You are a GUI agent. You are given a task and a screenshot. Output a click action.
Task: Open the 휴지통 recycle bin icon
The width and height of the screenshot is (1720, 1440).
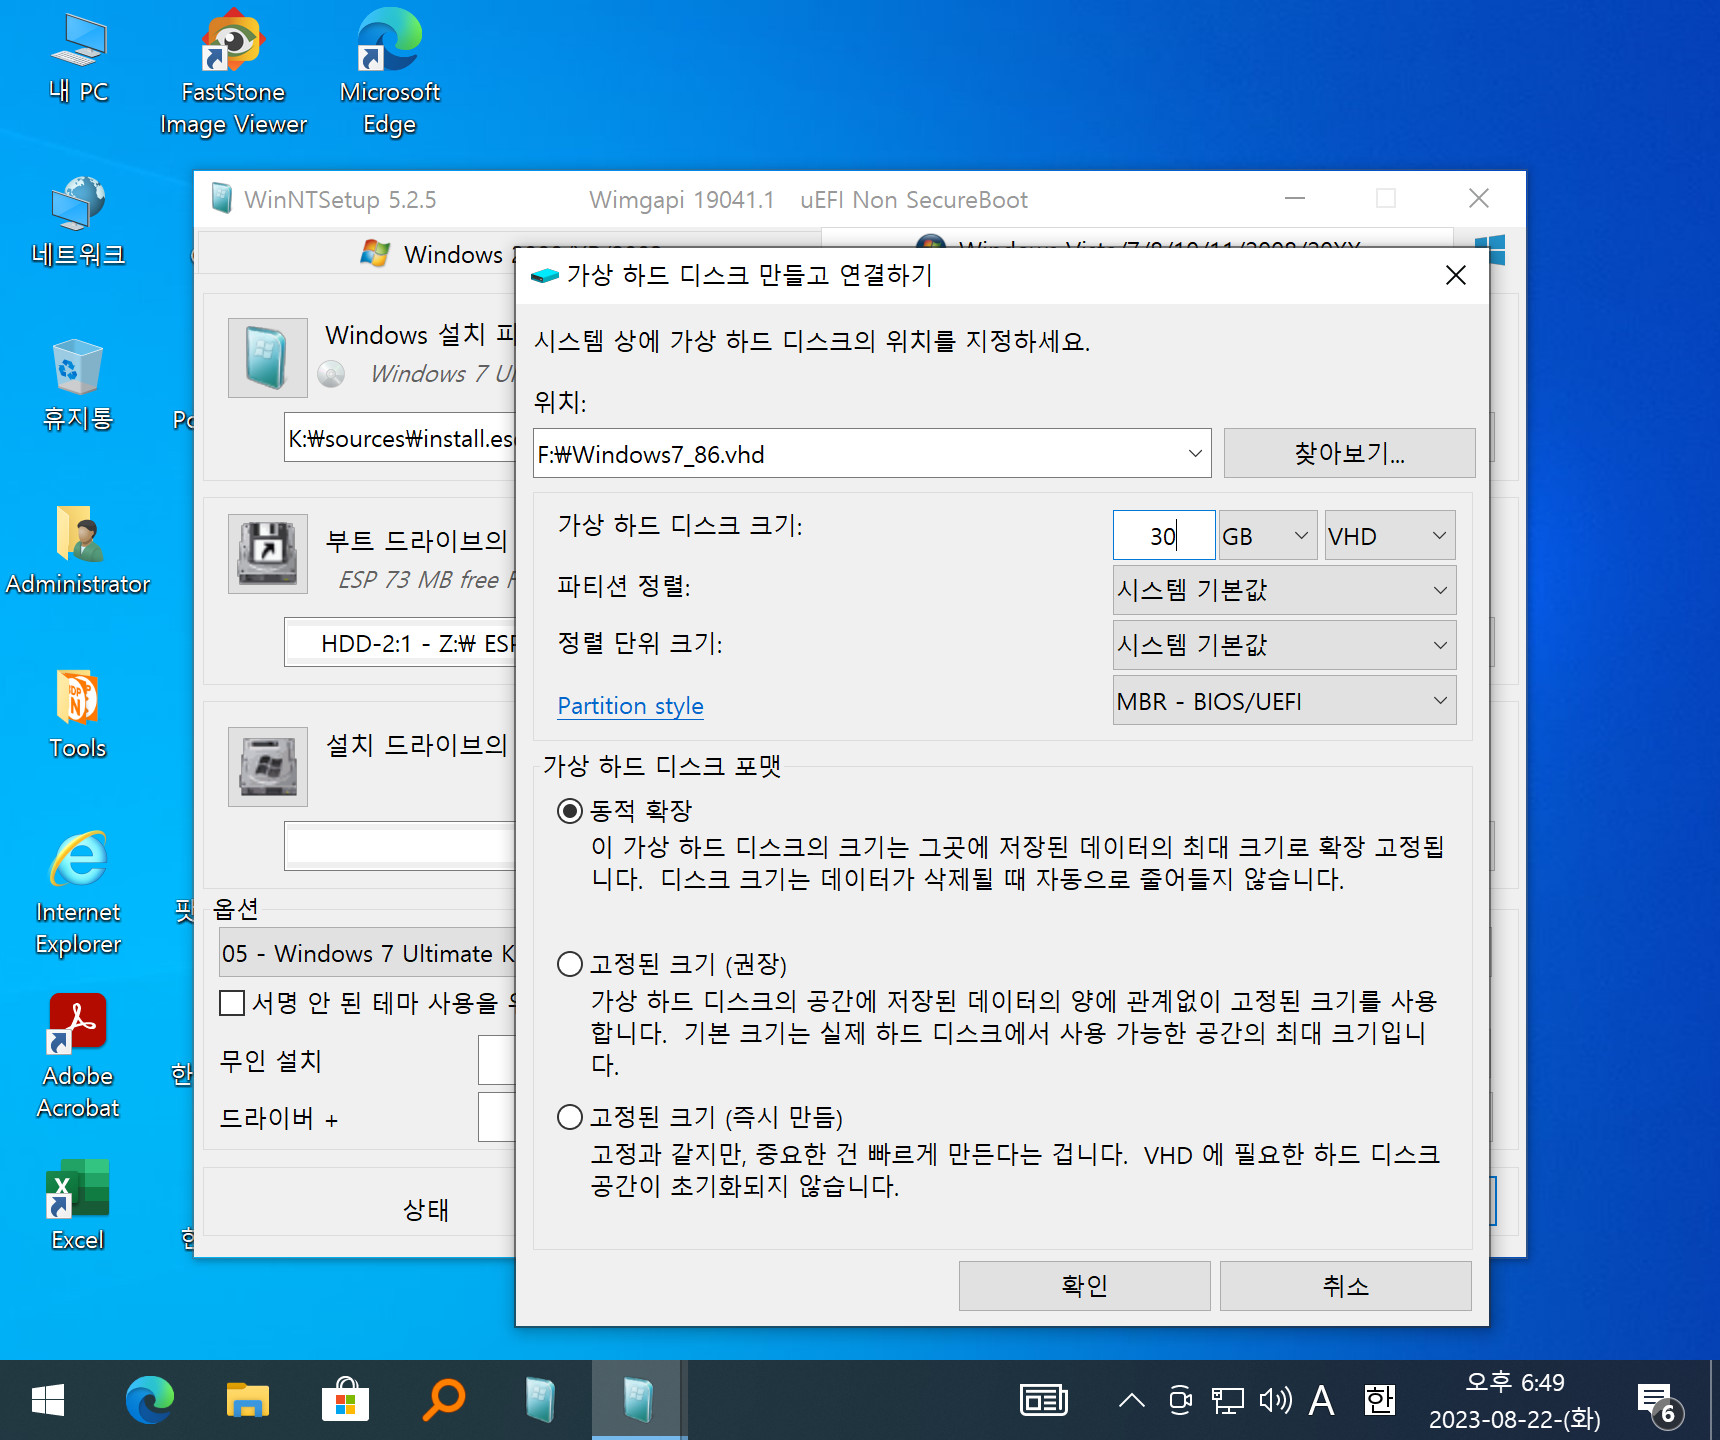point(78,385)
